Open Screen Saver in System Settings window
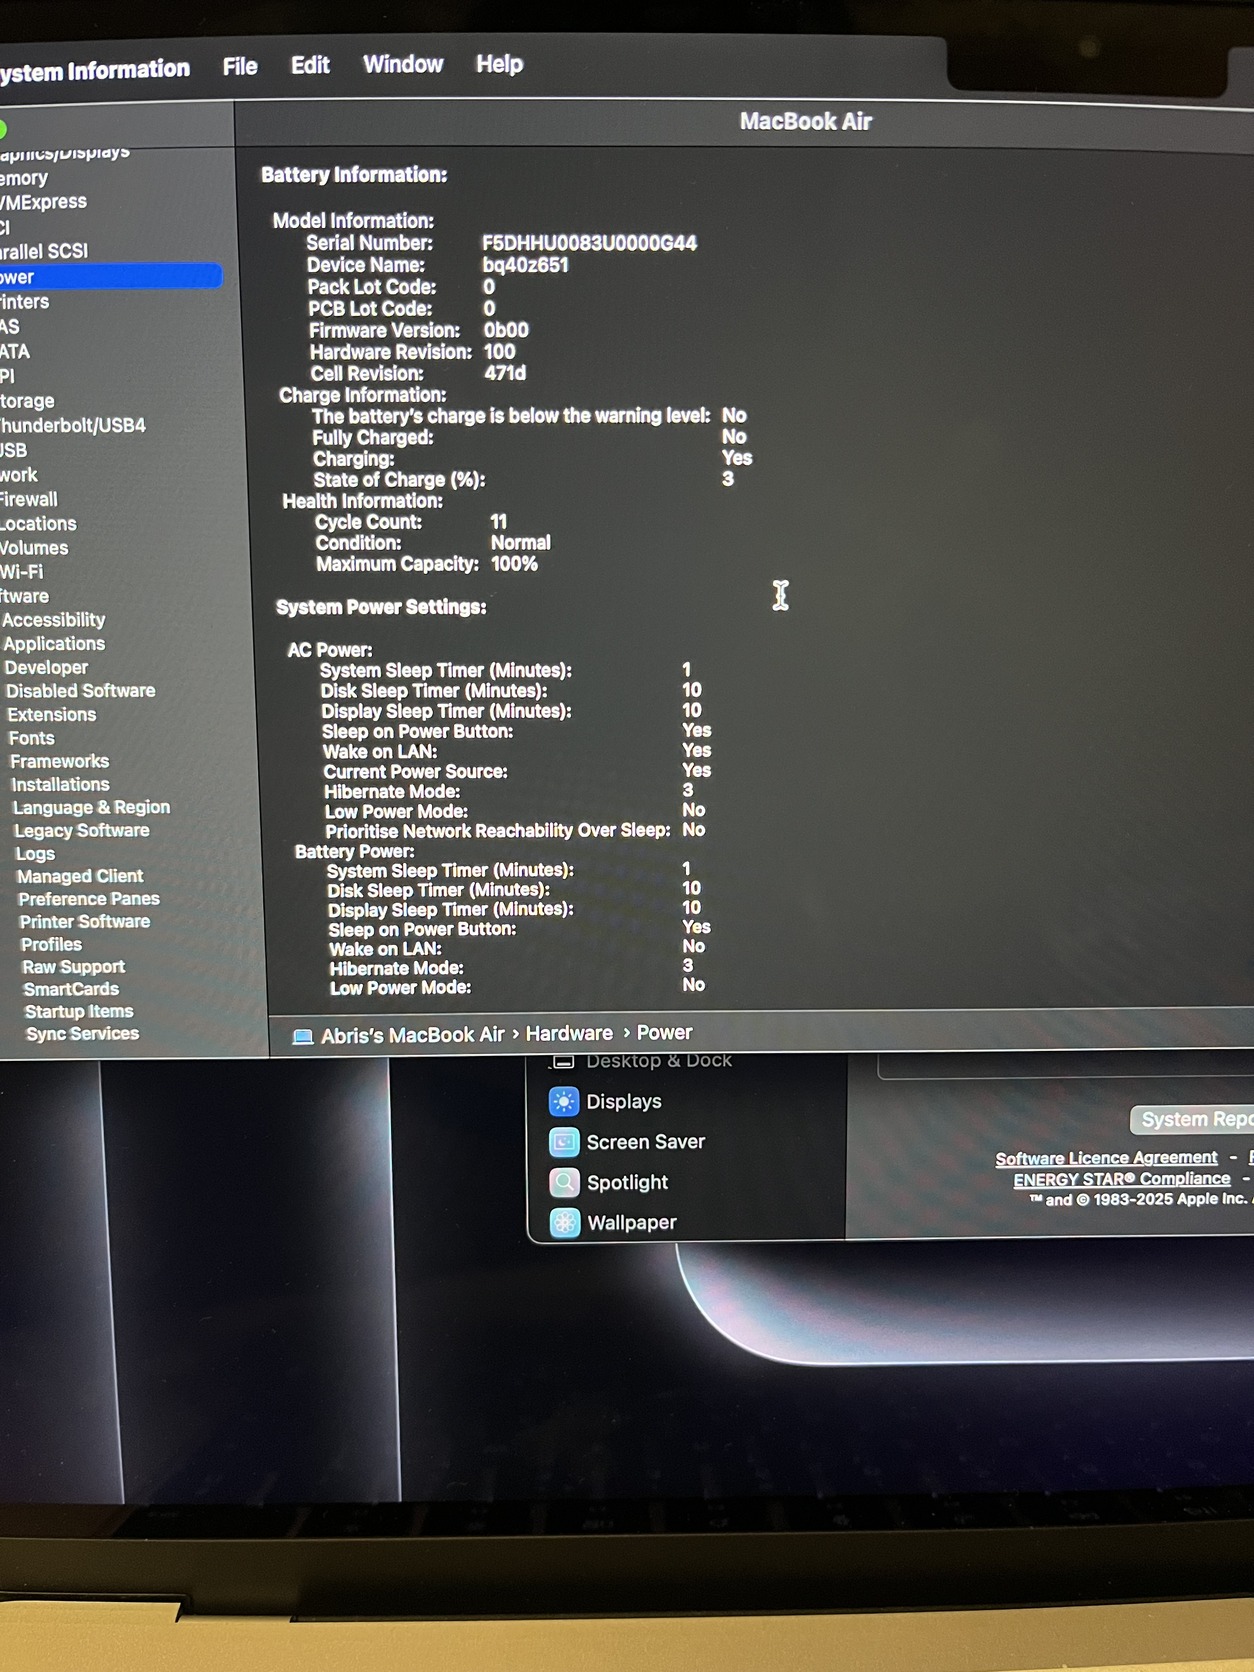Viewport: 1254px width, 1672px height. pyautogui.click(x=627, y=1142)
